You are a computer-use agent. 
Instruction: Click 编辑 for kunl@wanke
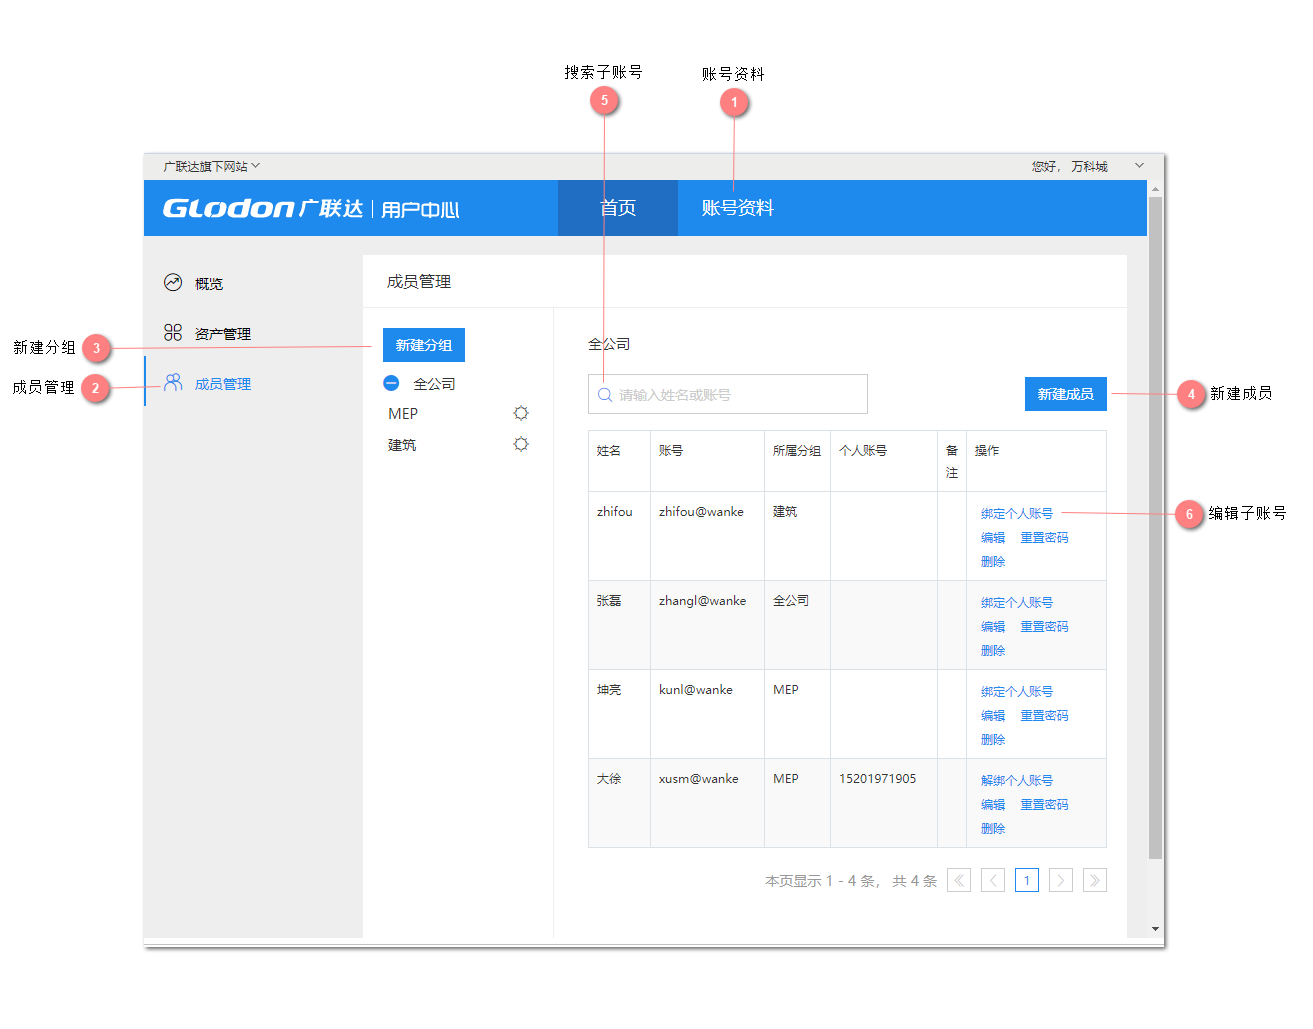tap(993, 715)
